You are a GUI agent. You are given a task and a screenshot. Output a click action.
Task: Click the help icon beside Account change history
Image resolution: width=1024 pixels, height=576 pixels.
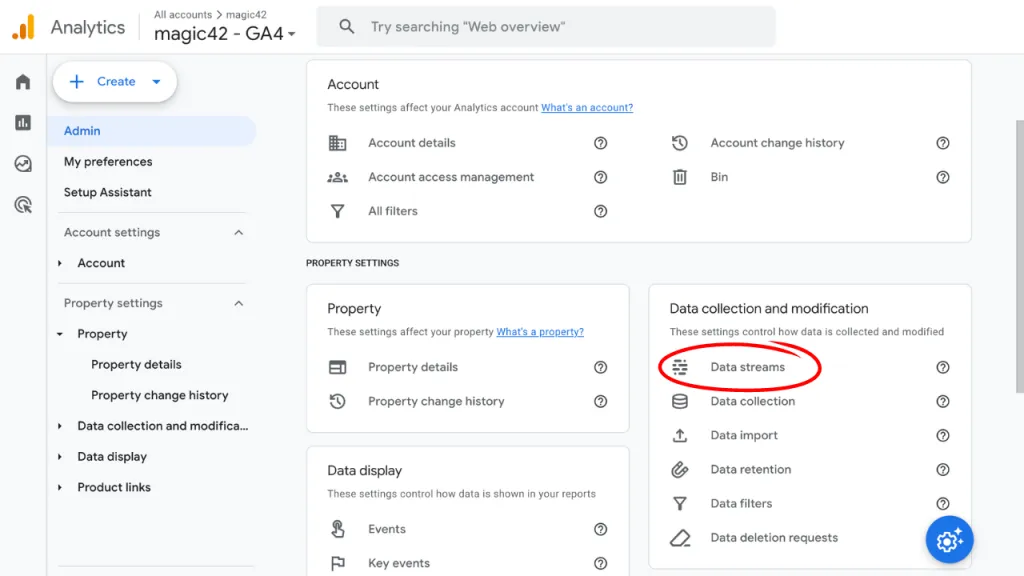(942, 143)
